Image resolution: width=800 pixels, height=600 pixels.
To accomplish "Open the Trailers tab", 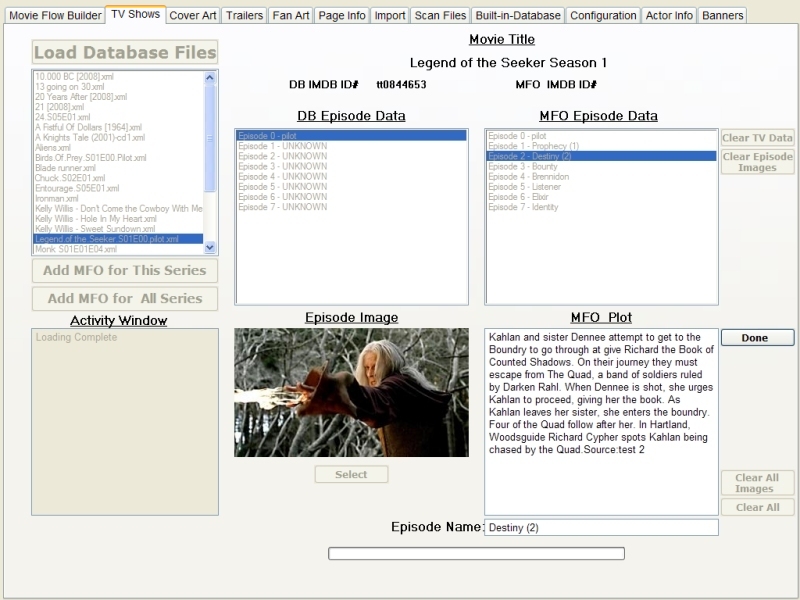I will point(244,16).
